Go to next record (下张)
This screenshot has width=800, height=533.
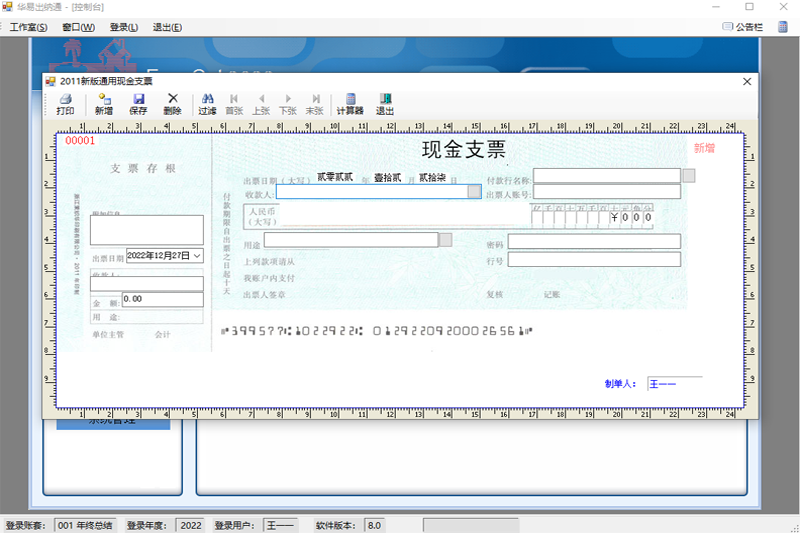[288, 104]
